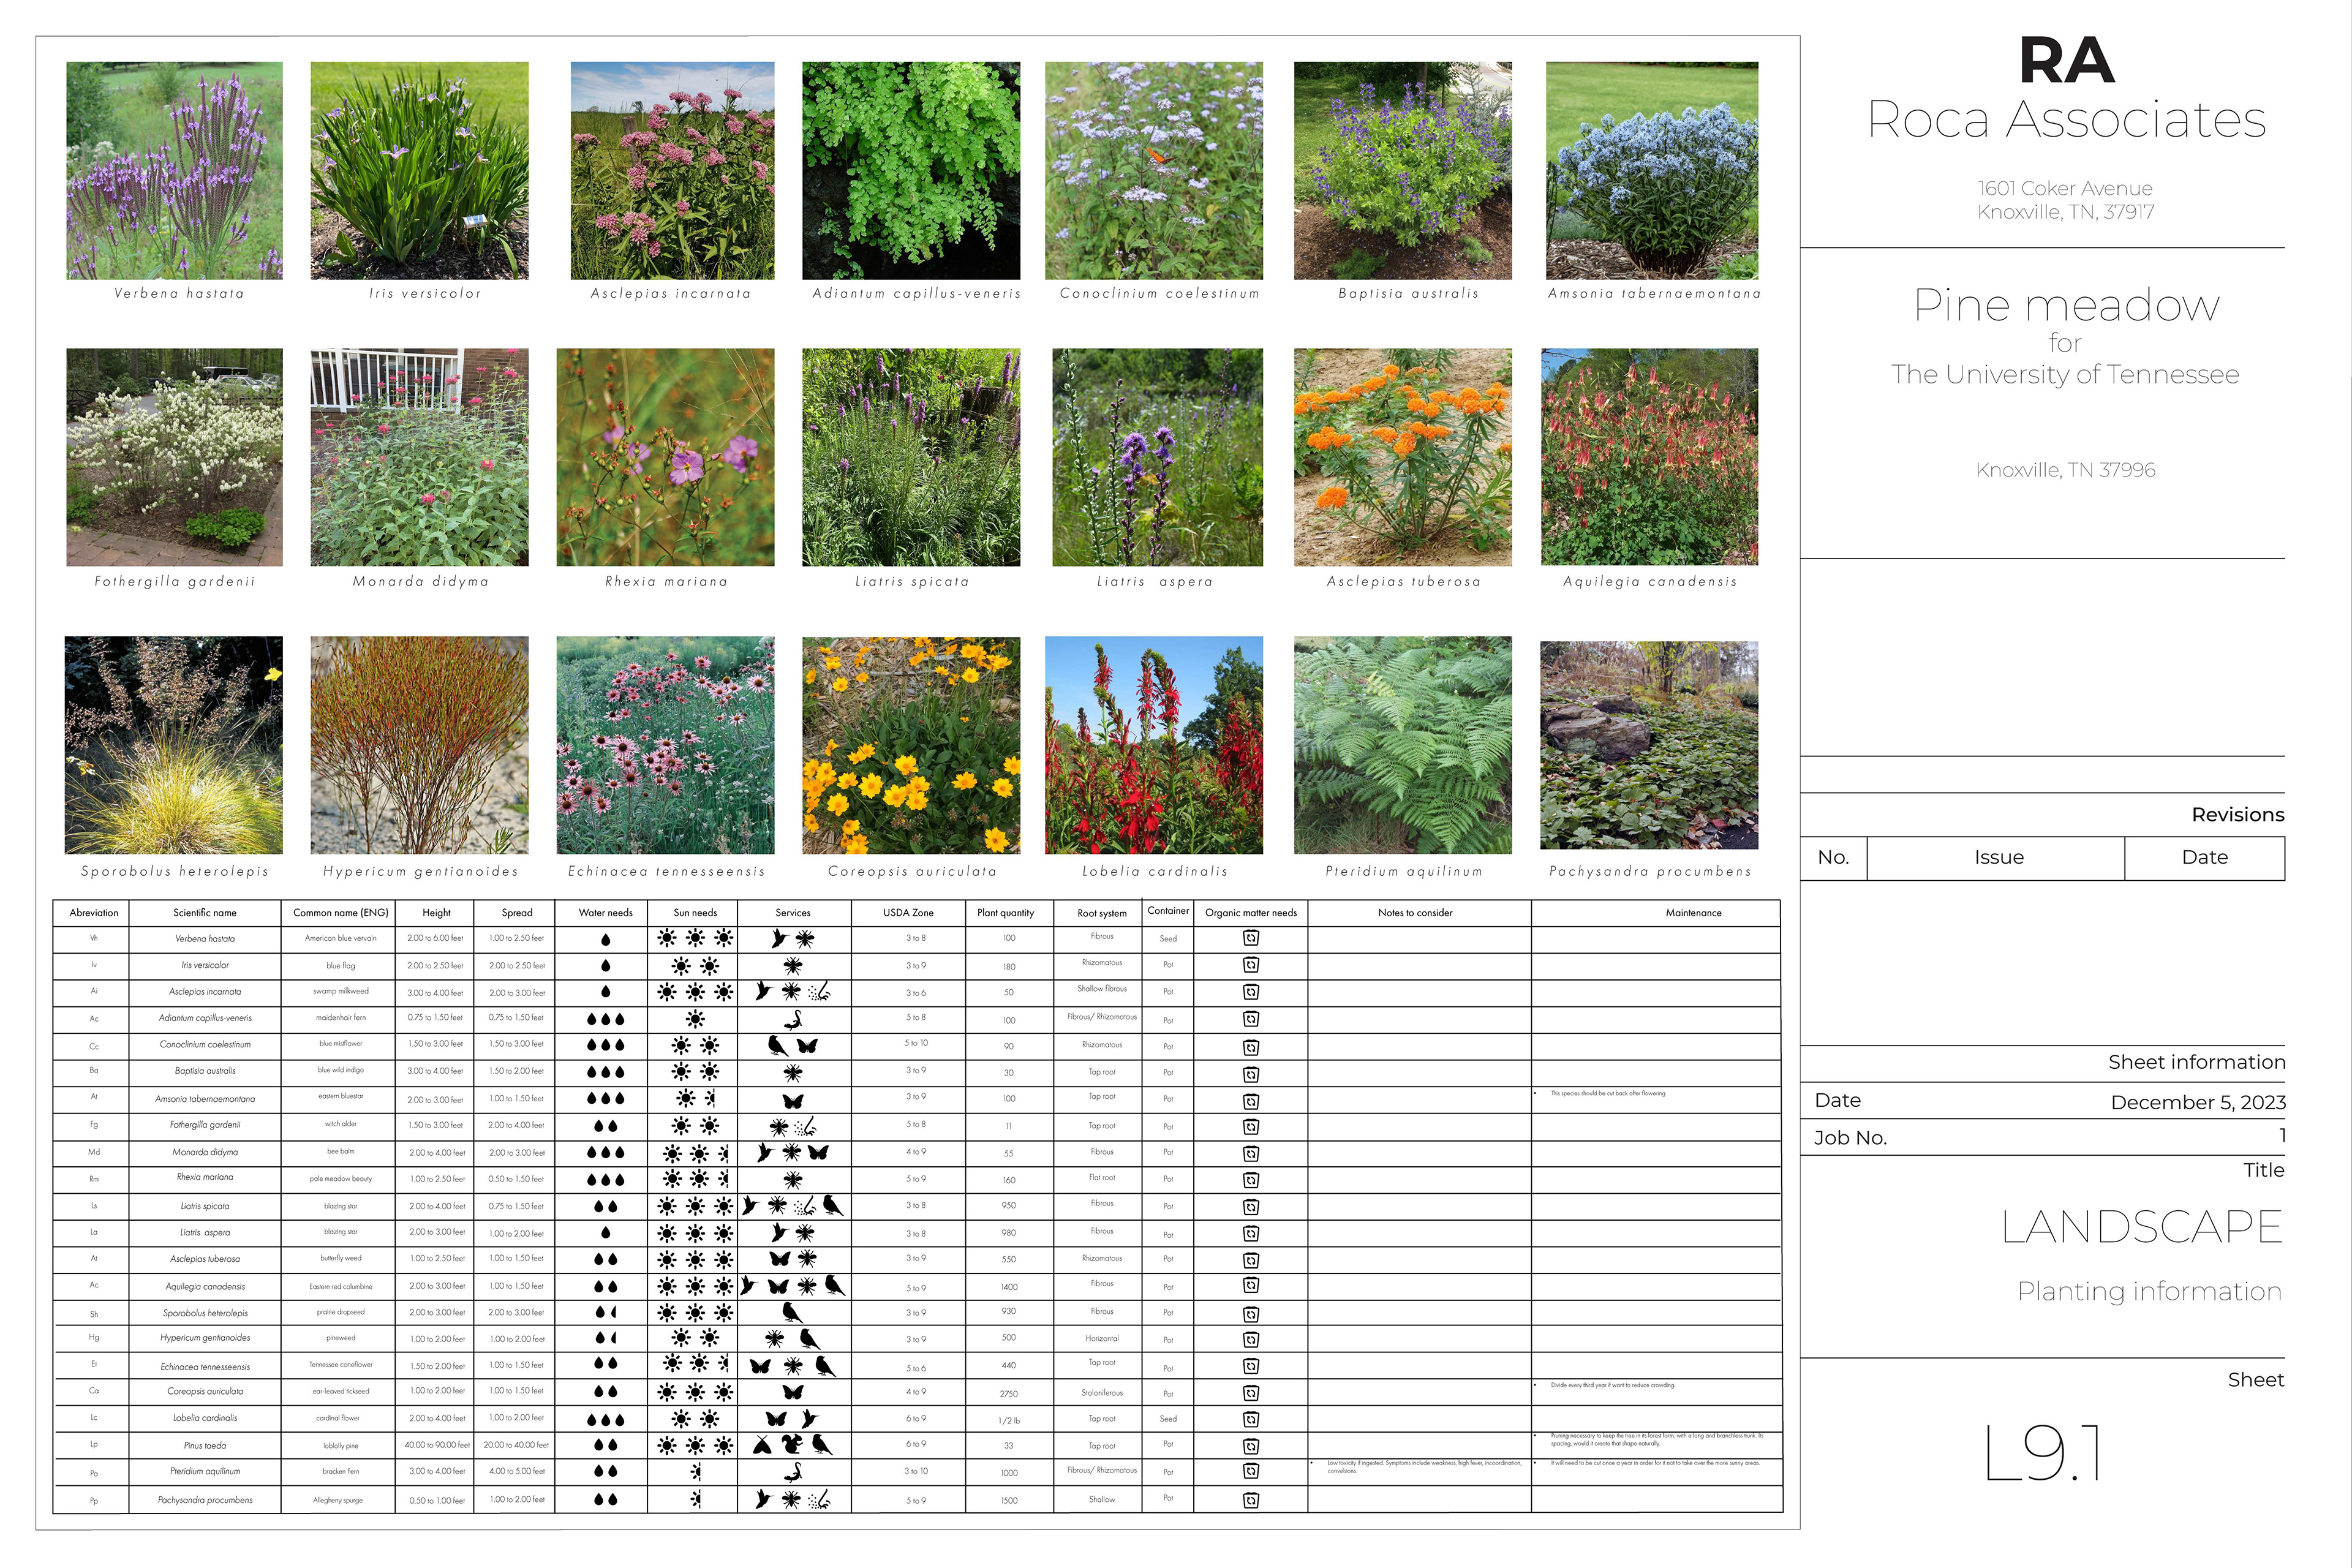2352x1568 pixels.
Task: Click the Water needs column header
Action: [605, 912]
